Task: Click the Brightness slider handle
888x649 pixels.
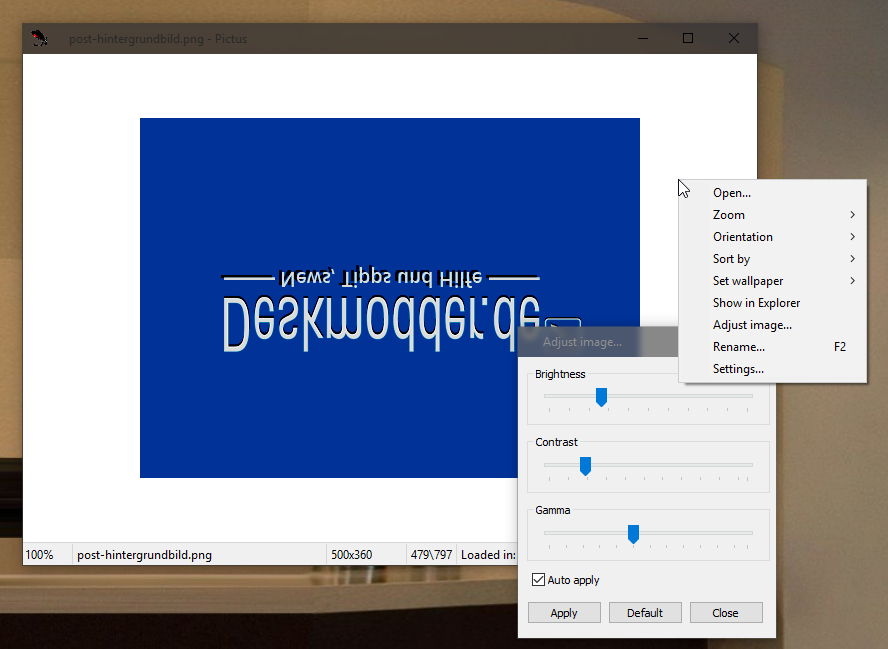Action: [x=601, y=397]
